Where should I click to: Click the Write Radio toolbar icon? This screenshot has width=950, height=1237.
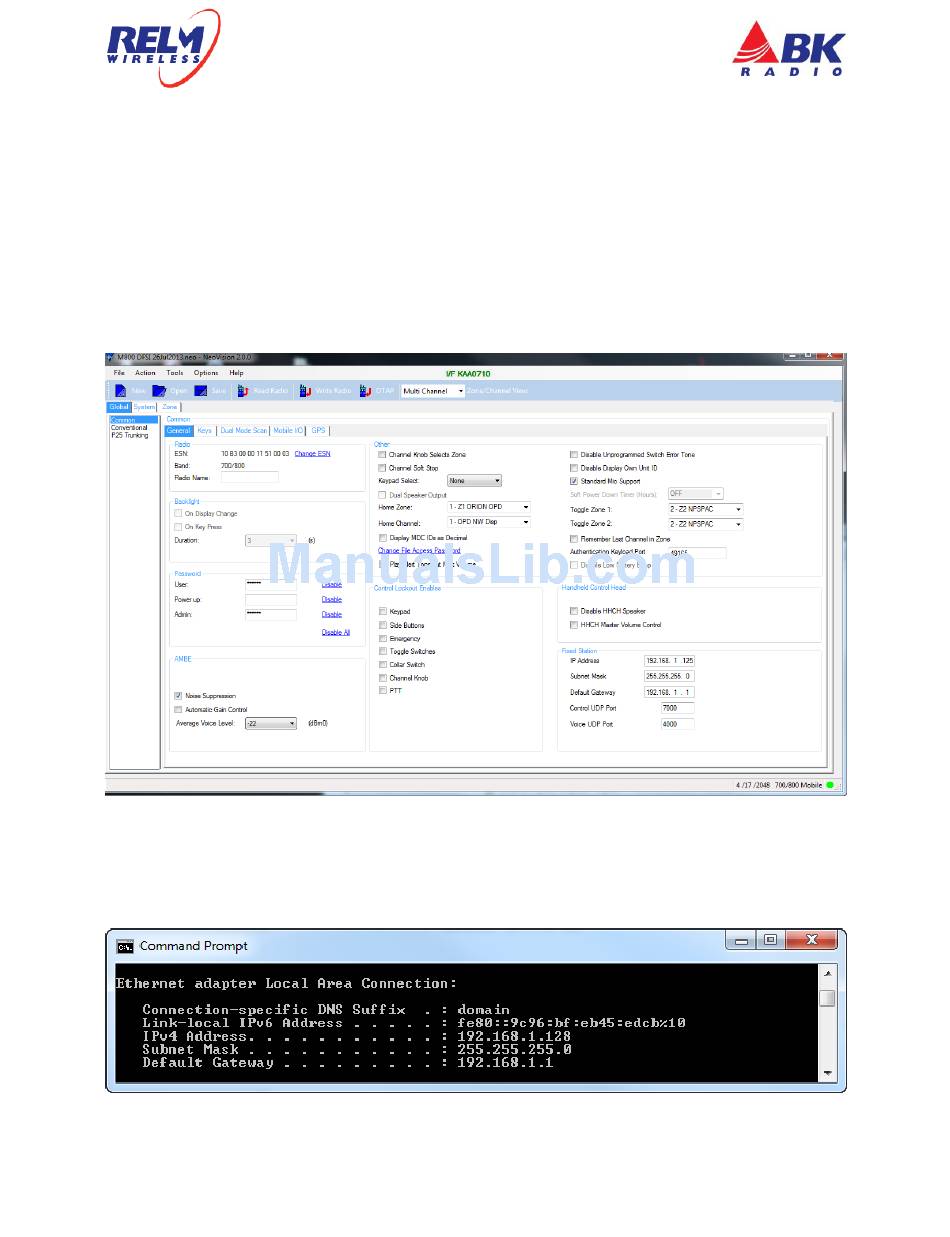click(x=305, y=391)
